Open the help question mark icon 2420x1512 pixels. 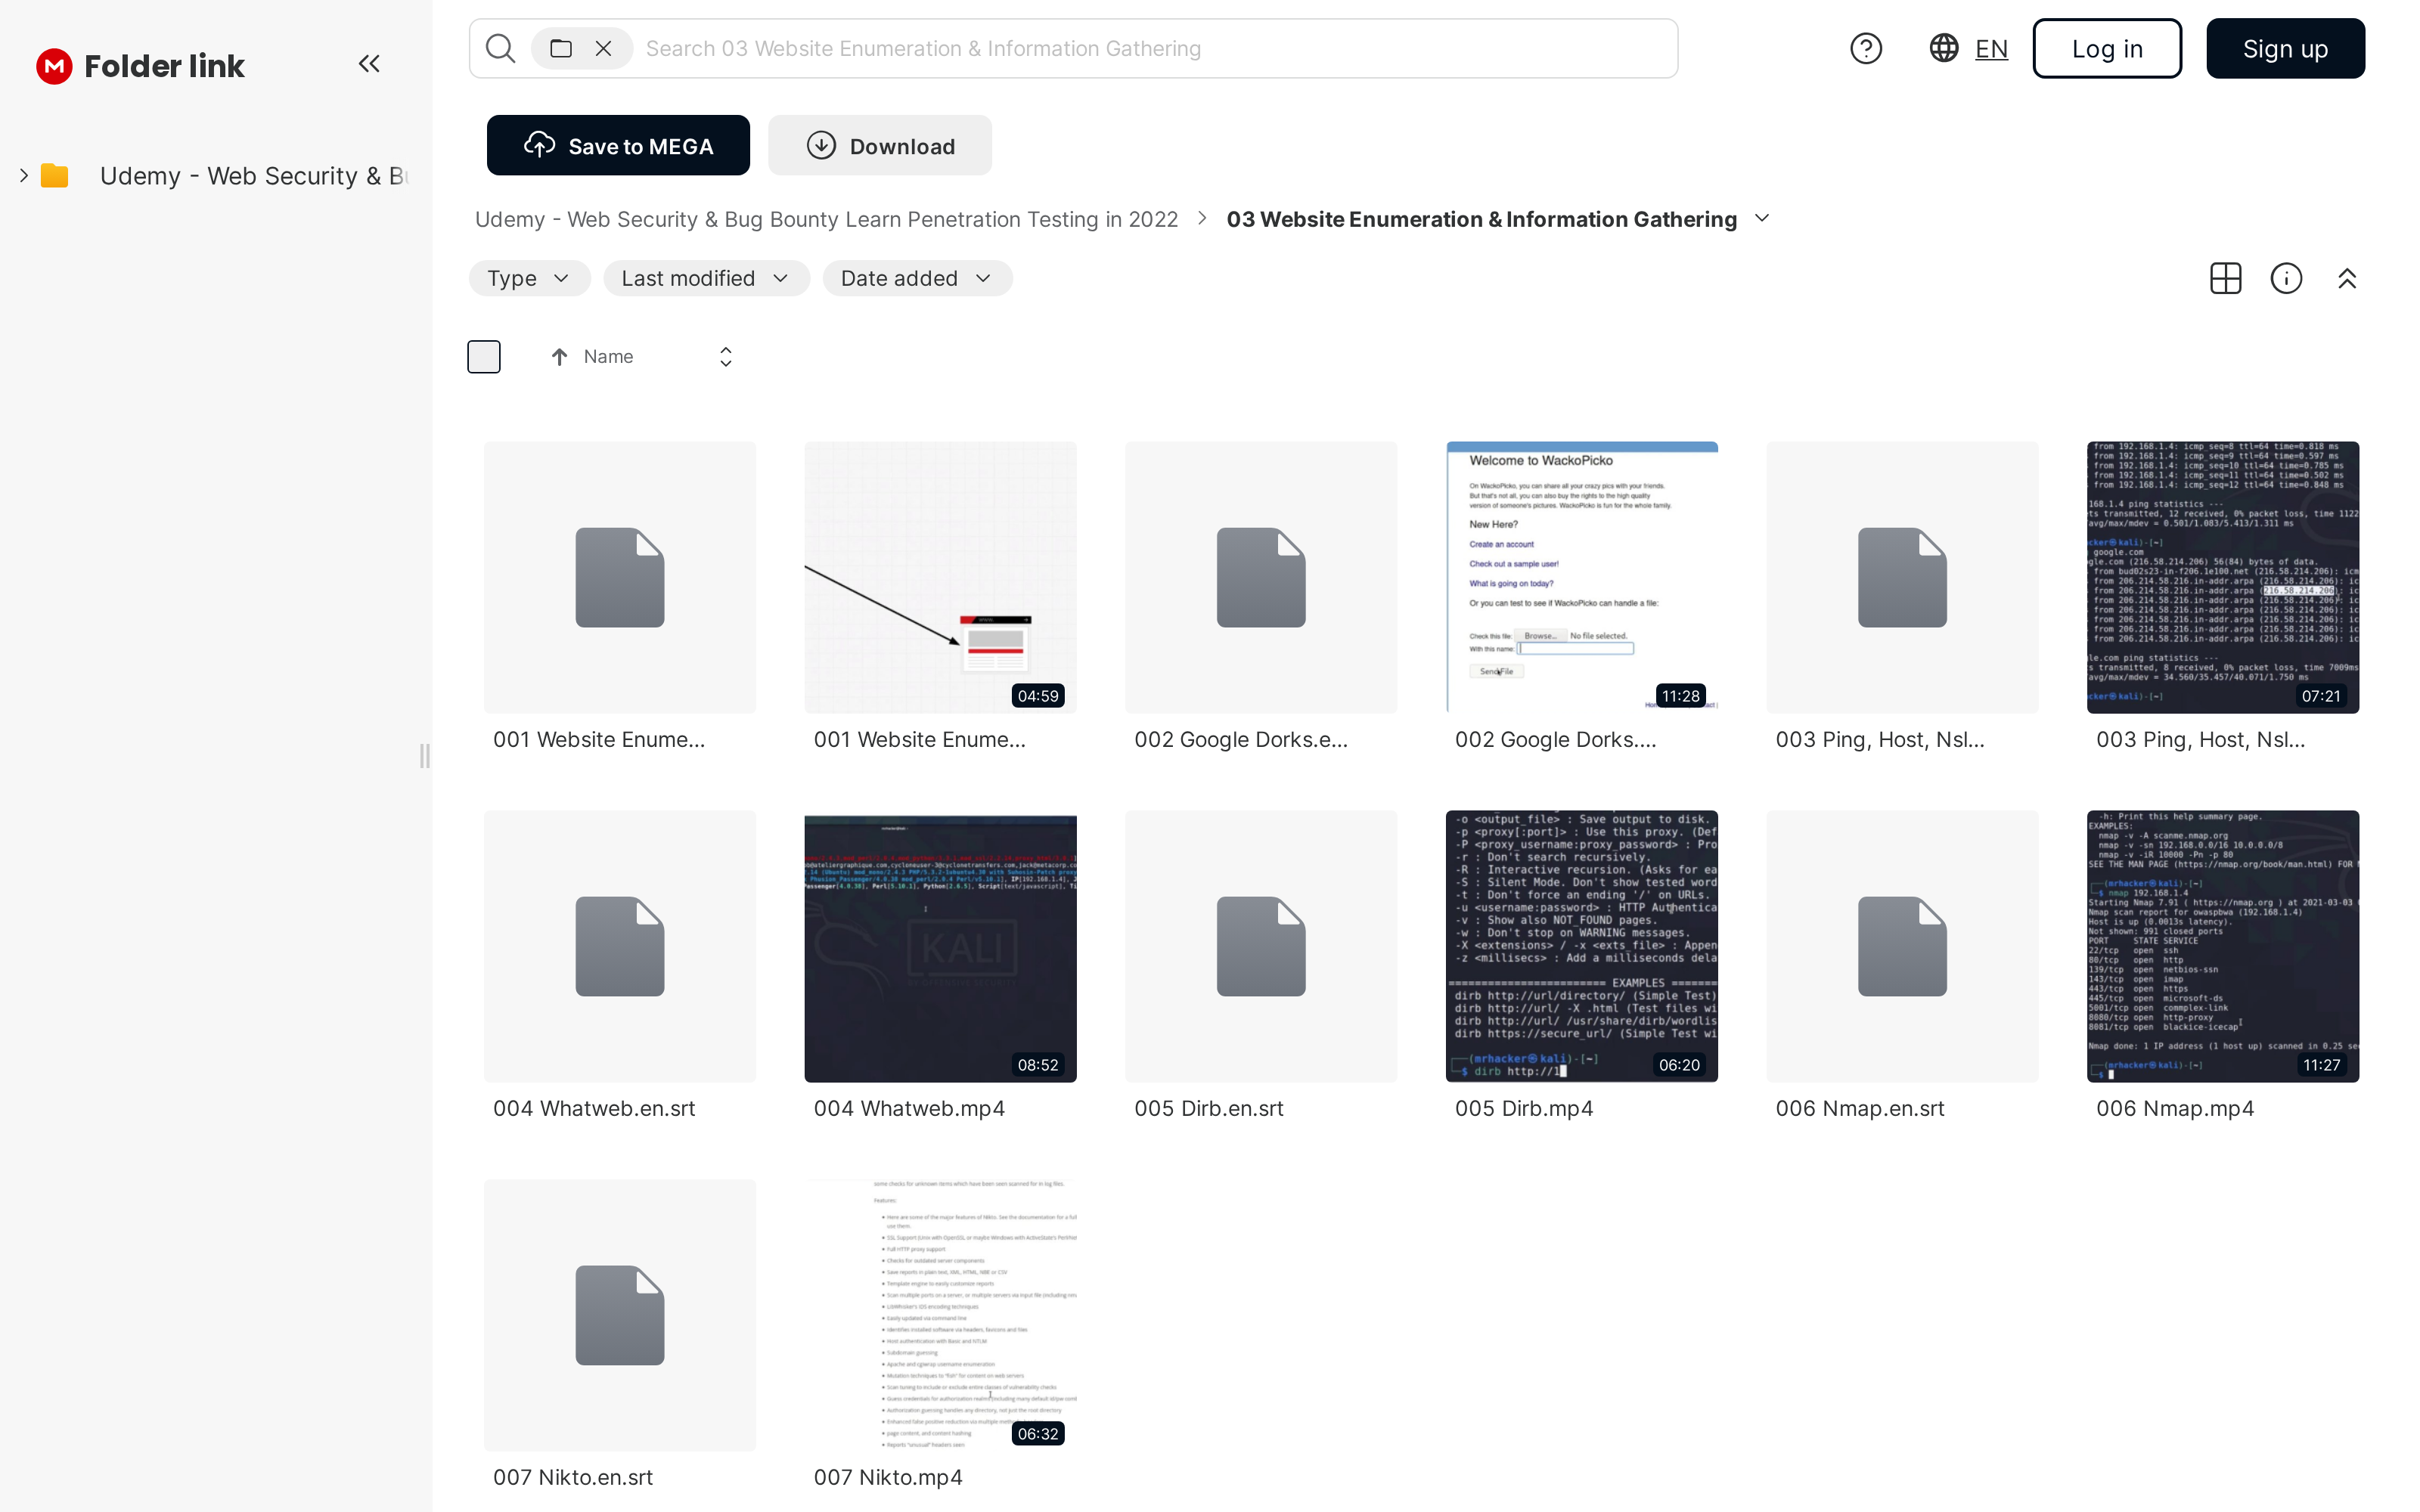pos(1866,48)
